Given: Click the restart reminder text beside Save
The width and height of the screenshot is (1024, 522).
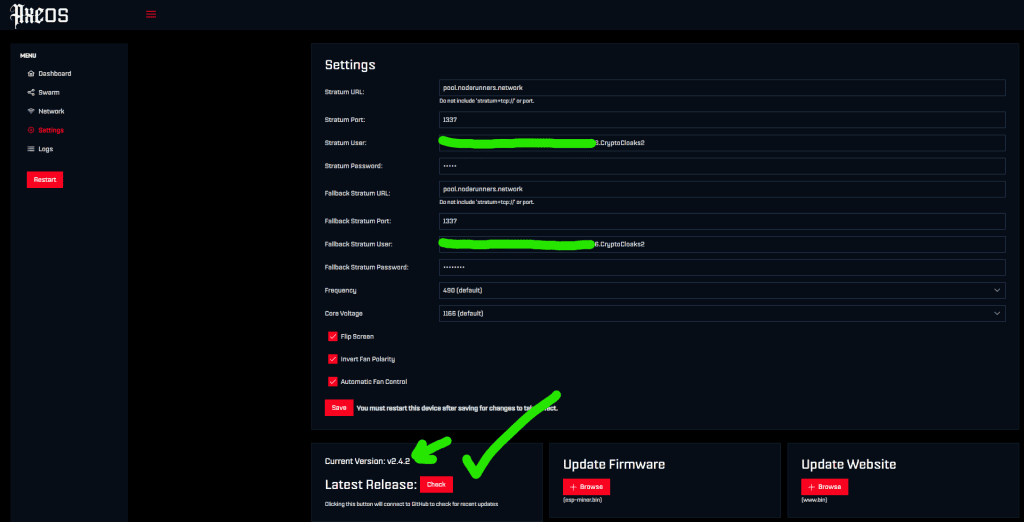Looking at the screenshot, I should pos(457,408).
